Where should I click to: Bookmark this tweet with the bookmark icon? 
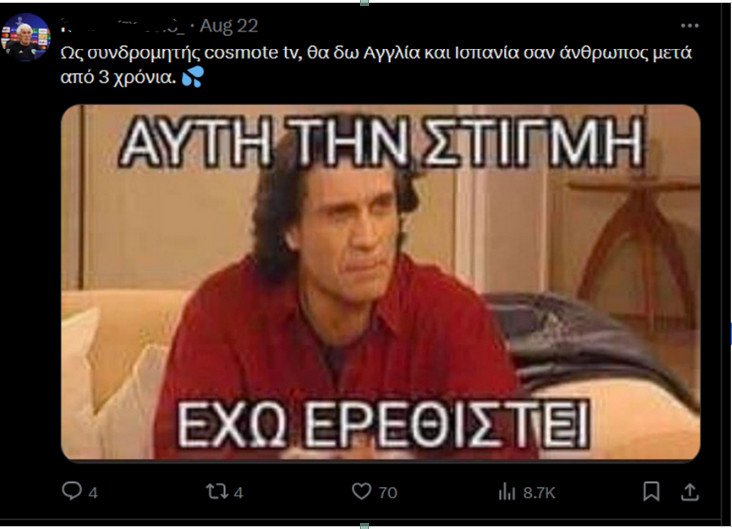651,492
